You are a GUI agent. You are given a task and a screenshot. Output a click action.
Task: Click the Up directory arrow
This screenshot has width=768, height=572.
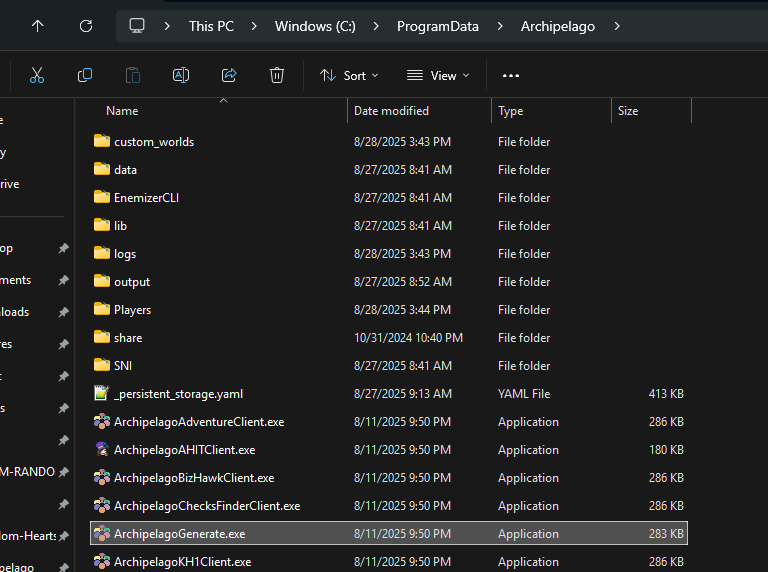pos(38,26)
